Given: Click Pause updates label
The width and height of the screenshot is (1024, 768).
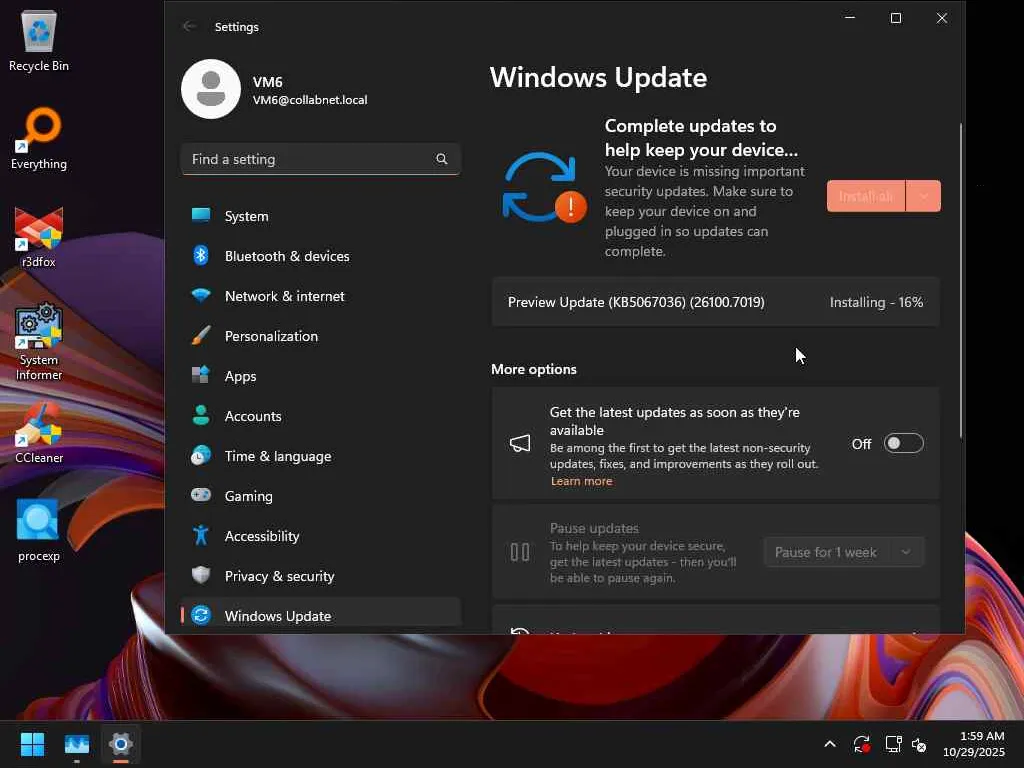Looking at the screenshot, I should (594, 528).
